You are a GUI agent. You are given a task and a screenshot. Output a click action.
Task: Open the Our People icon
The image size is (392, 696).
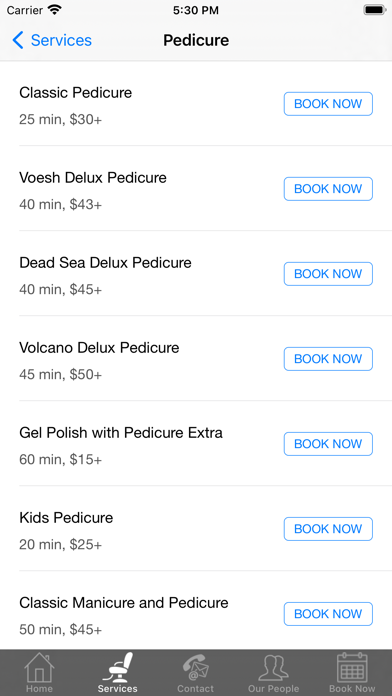tap(273, 667)
